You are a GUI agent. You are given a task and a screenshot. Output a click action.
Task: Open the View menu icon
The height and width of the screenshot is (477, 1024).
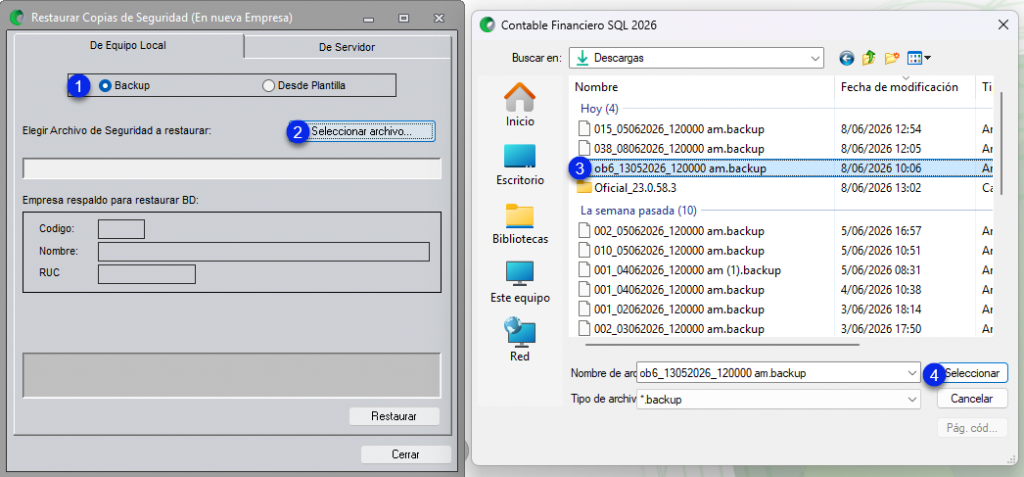[x=919, y=58]
